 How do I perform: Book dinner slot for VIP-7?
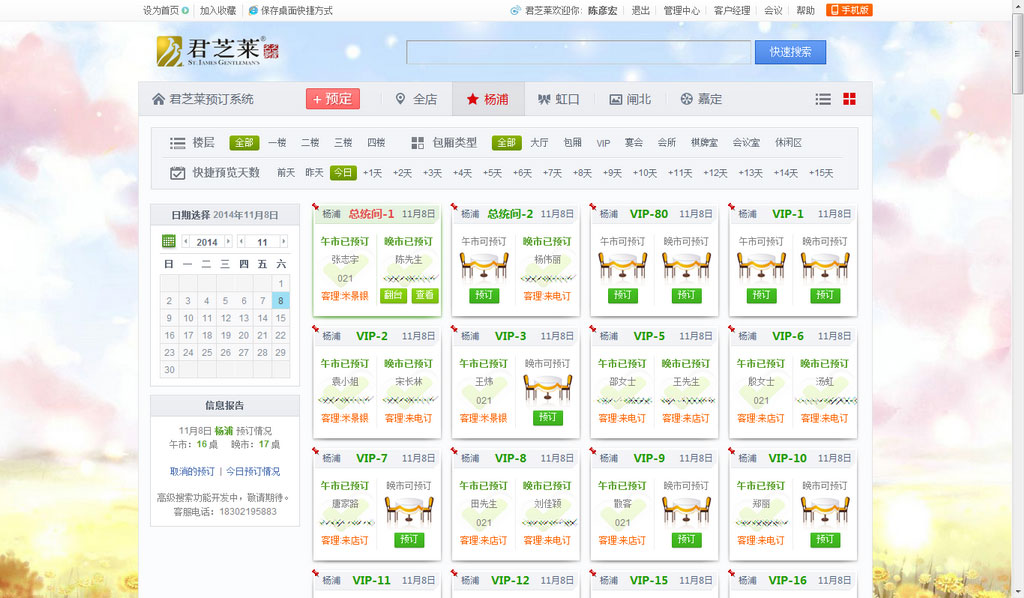pyautogui.click(x=409, y=539)
